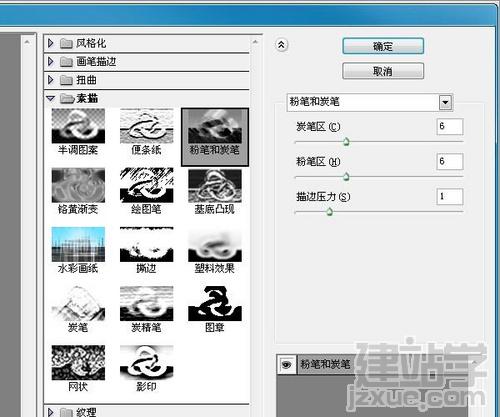Click the 粉笔区 slider handle
The width and height of the screenshot is (500, 417).
(346, 176)
